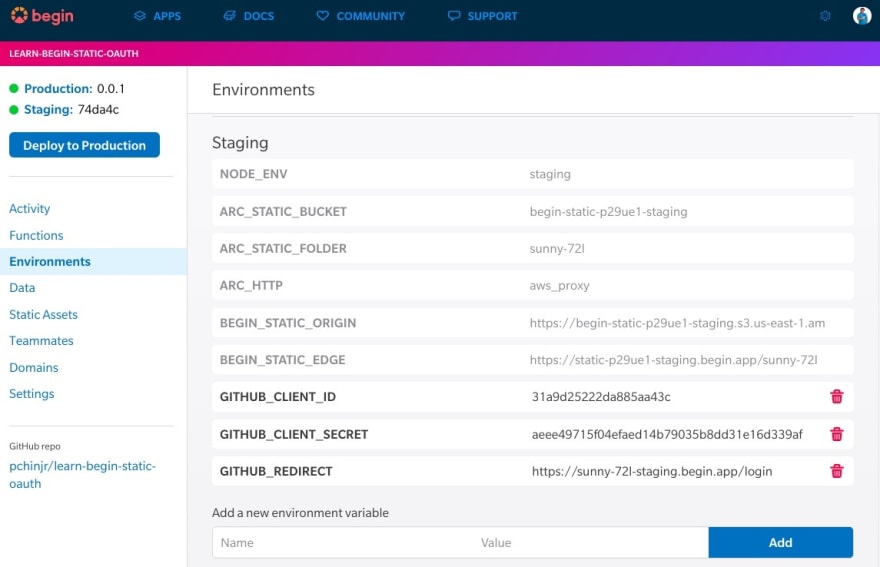Click ARC_STATIC_BUCKET value begin-static-p29ue1-staging
The width and height of the screenshot is (880, 567).
(x=608, y=211)
